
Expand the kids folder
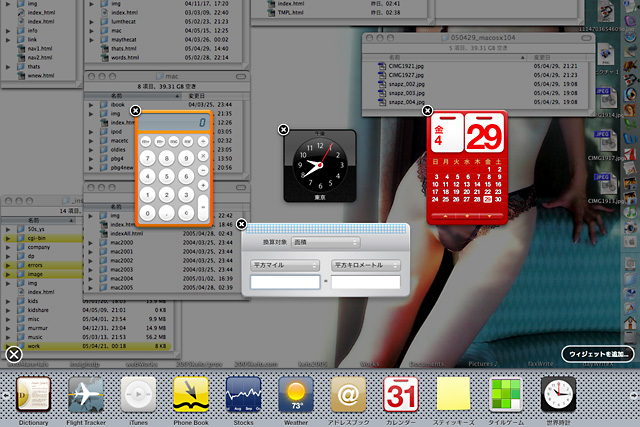[8, 301]
